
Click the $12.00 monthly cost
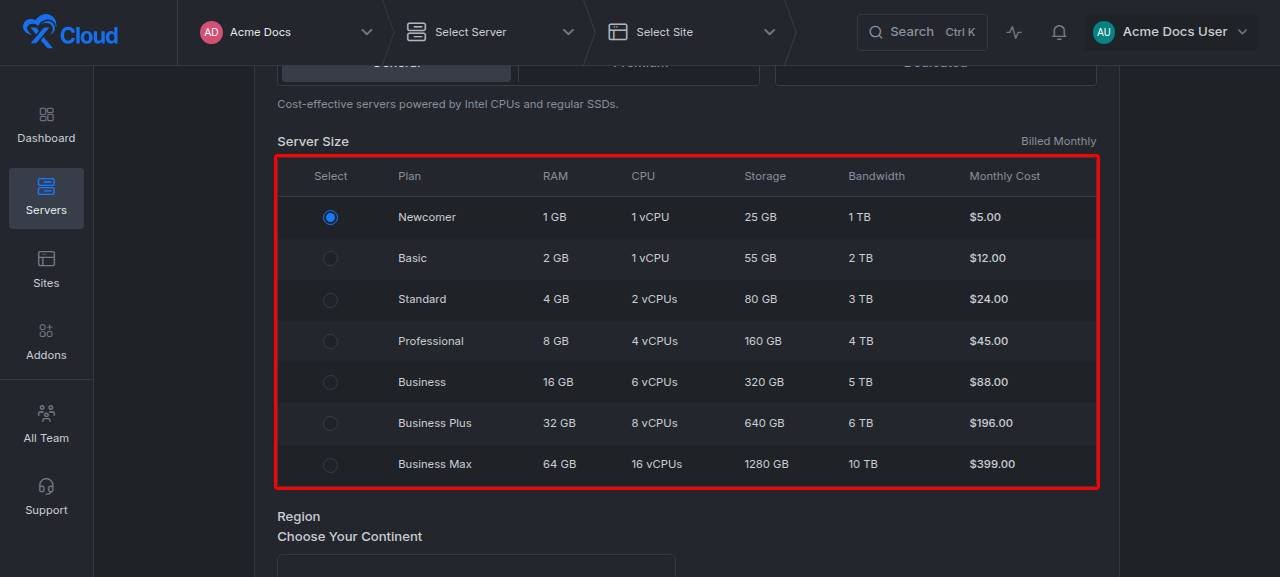coord(988,258)
